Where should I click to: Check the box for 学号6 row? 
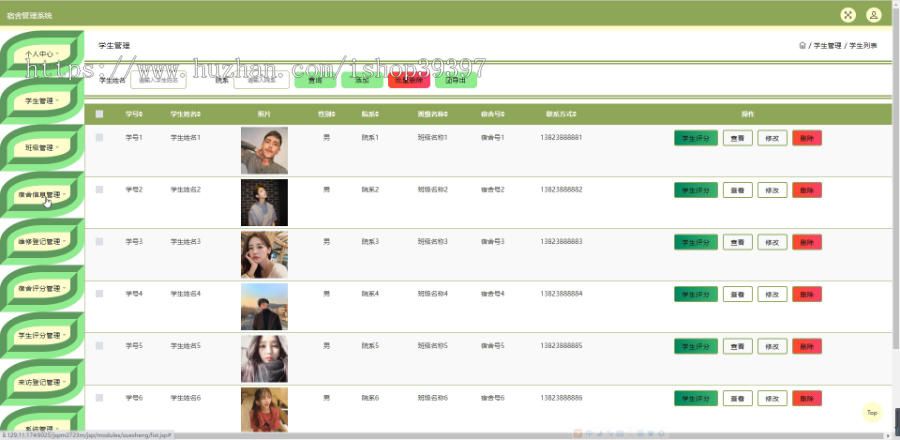99,398
